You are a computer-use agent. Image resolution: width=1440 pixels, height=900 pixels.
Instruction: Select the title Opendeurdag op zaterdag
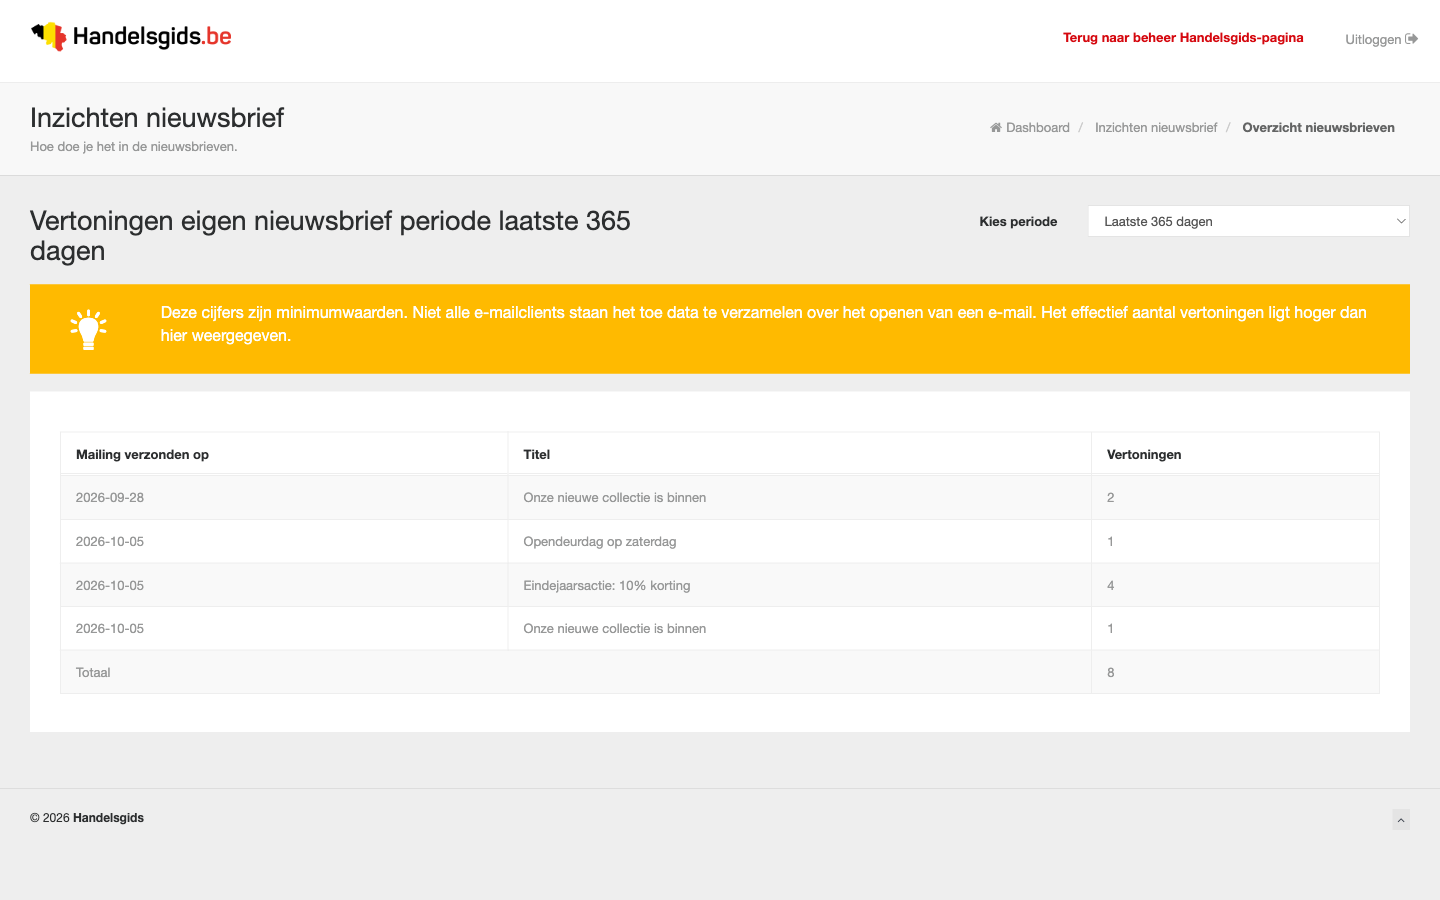pyautogui.click(x=600, y=541)
